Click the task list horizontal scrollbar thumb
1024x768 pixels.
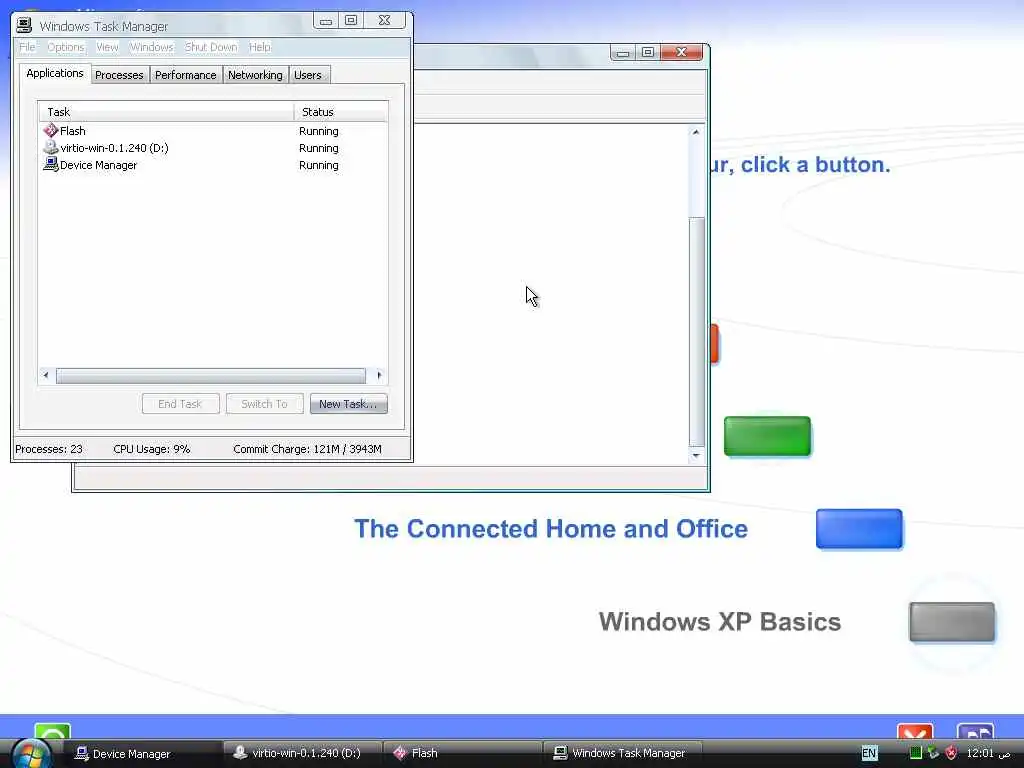[210, 376]
